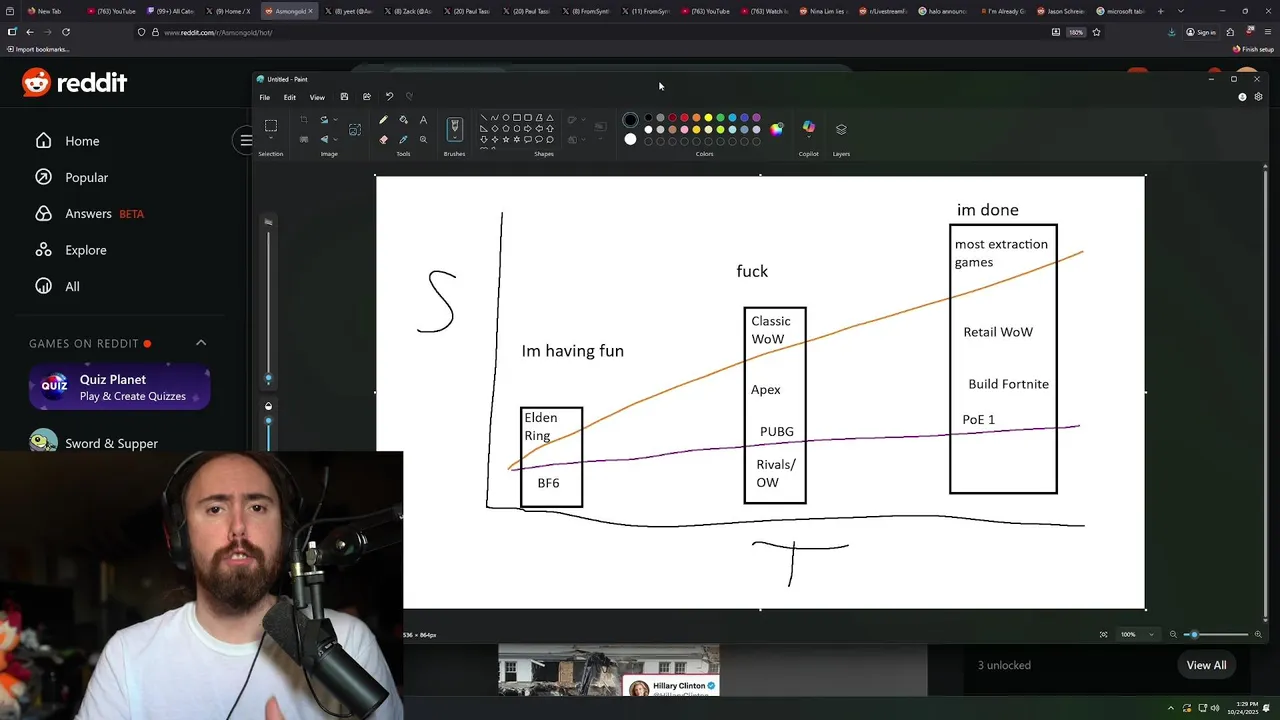Pick the yellow color swatch

(x=708, y=118)
